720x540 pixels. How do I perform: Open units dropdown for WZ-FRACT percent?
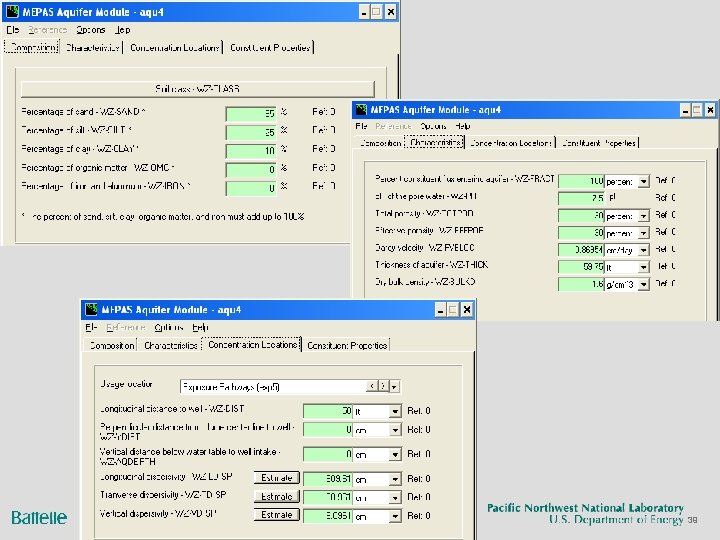(644, 181)
